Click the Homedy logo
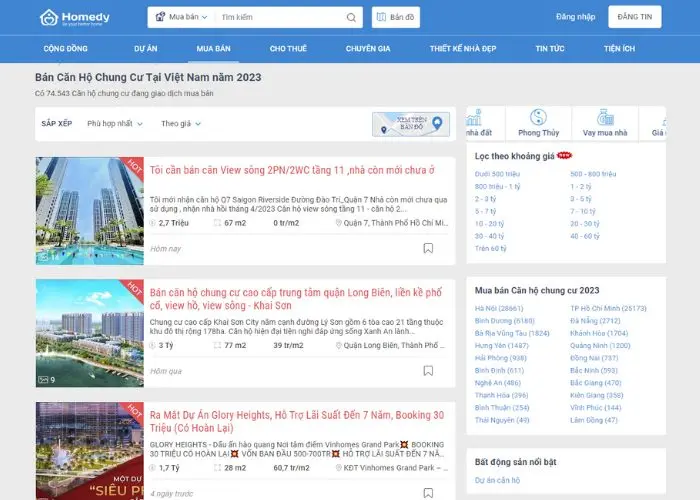The image size is (700, 500). [x=74, y=17]
